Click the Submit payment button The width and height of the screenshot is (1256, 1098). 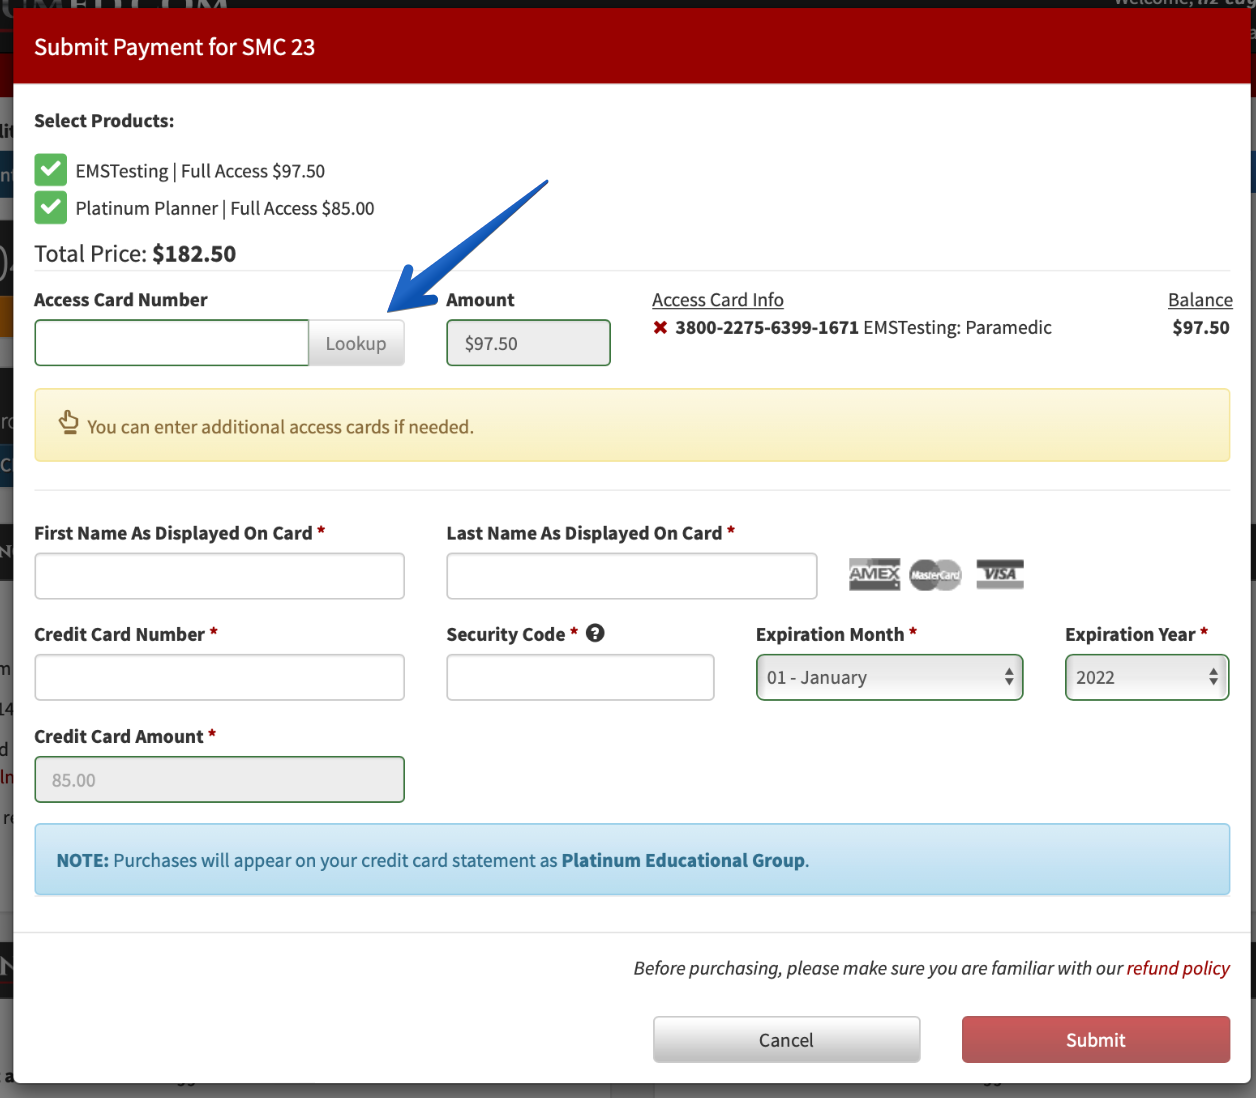(x=1096, y=1040)
